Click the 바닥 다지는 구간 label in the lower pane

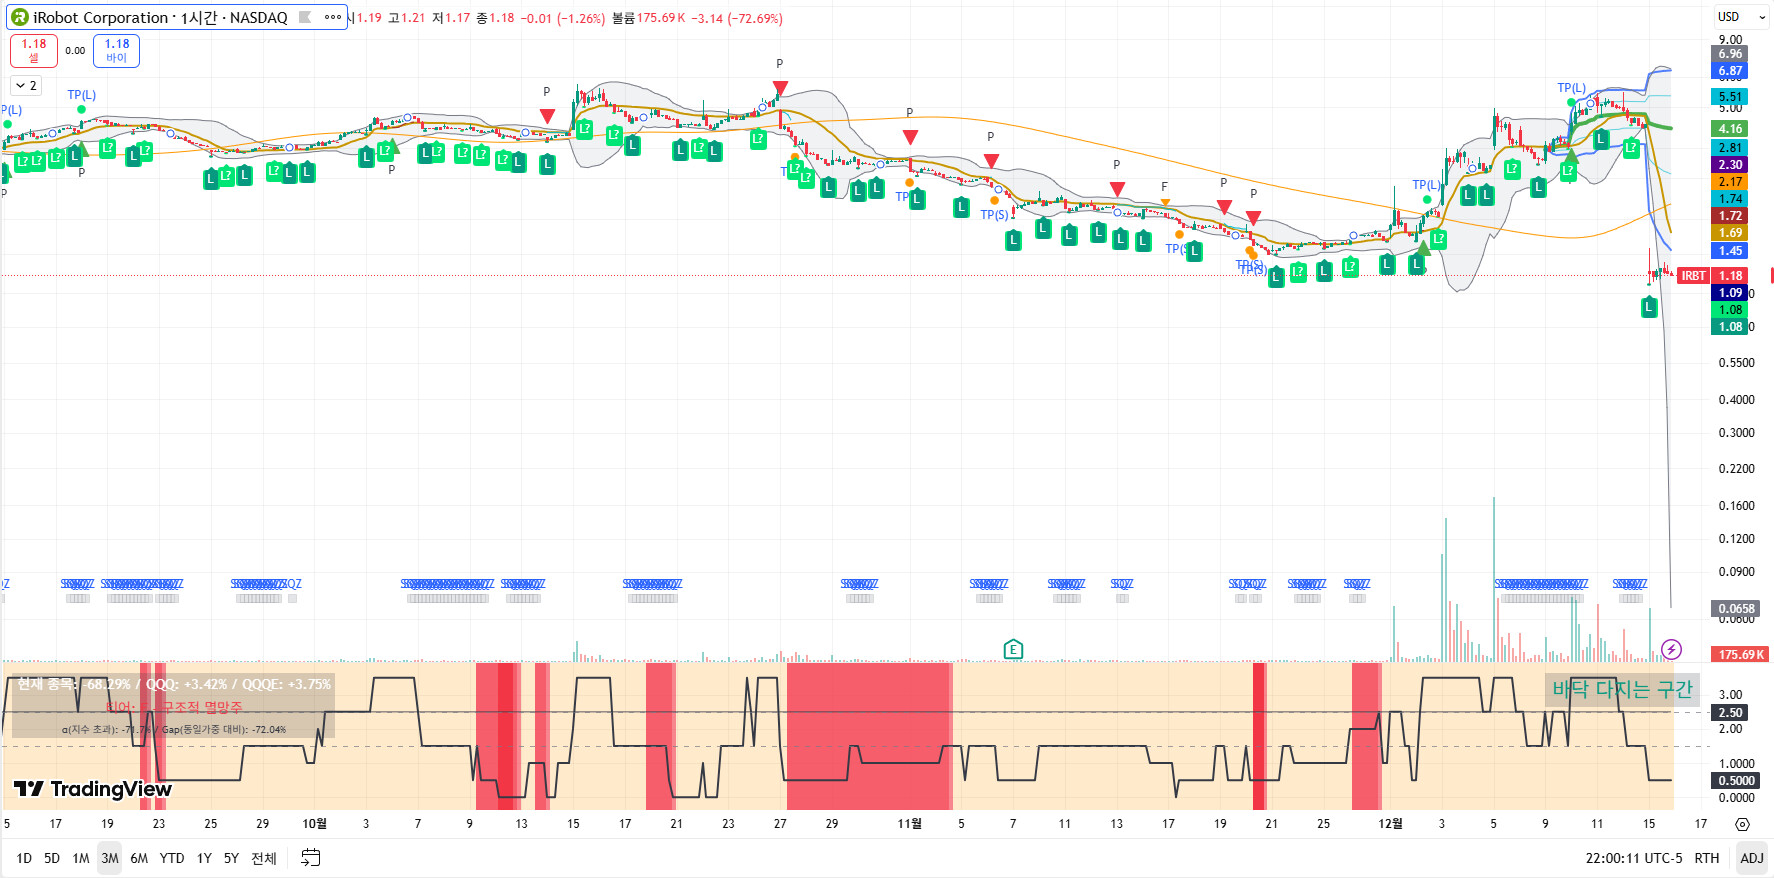(x=1622, y=689)
